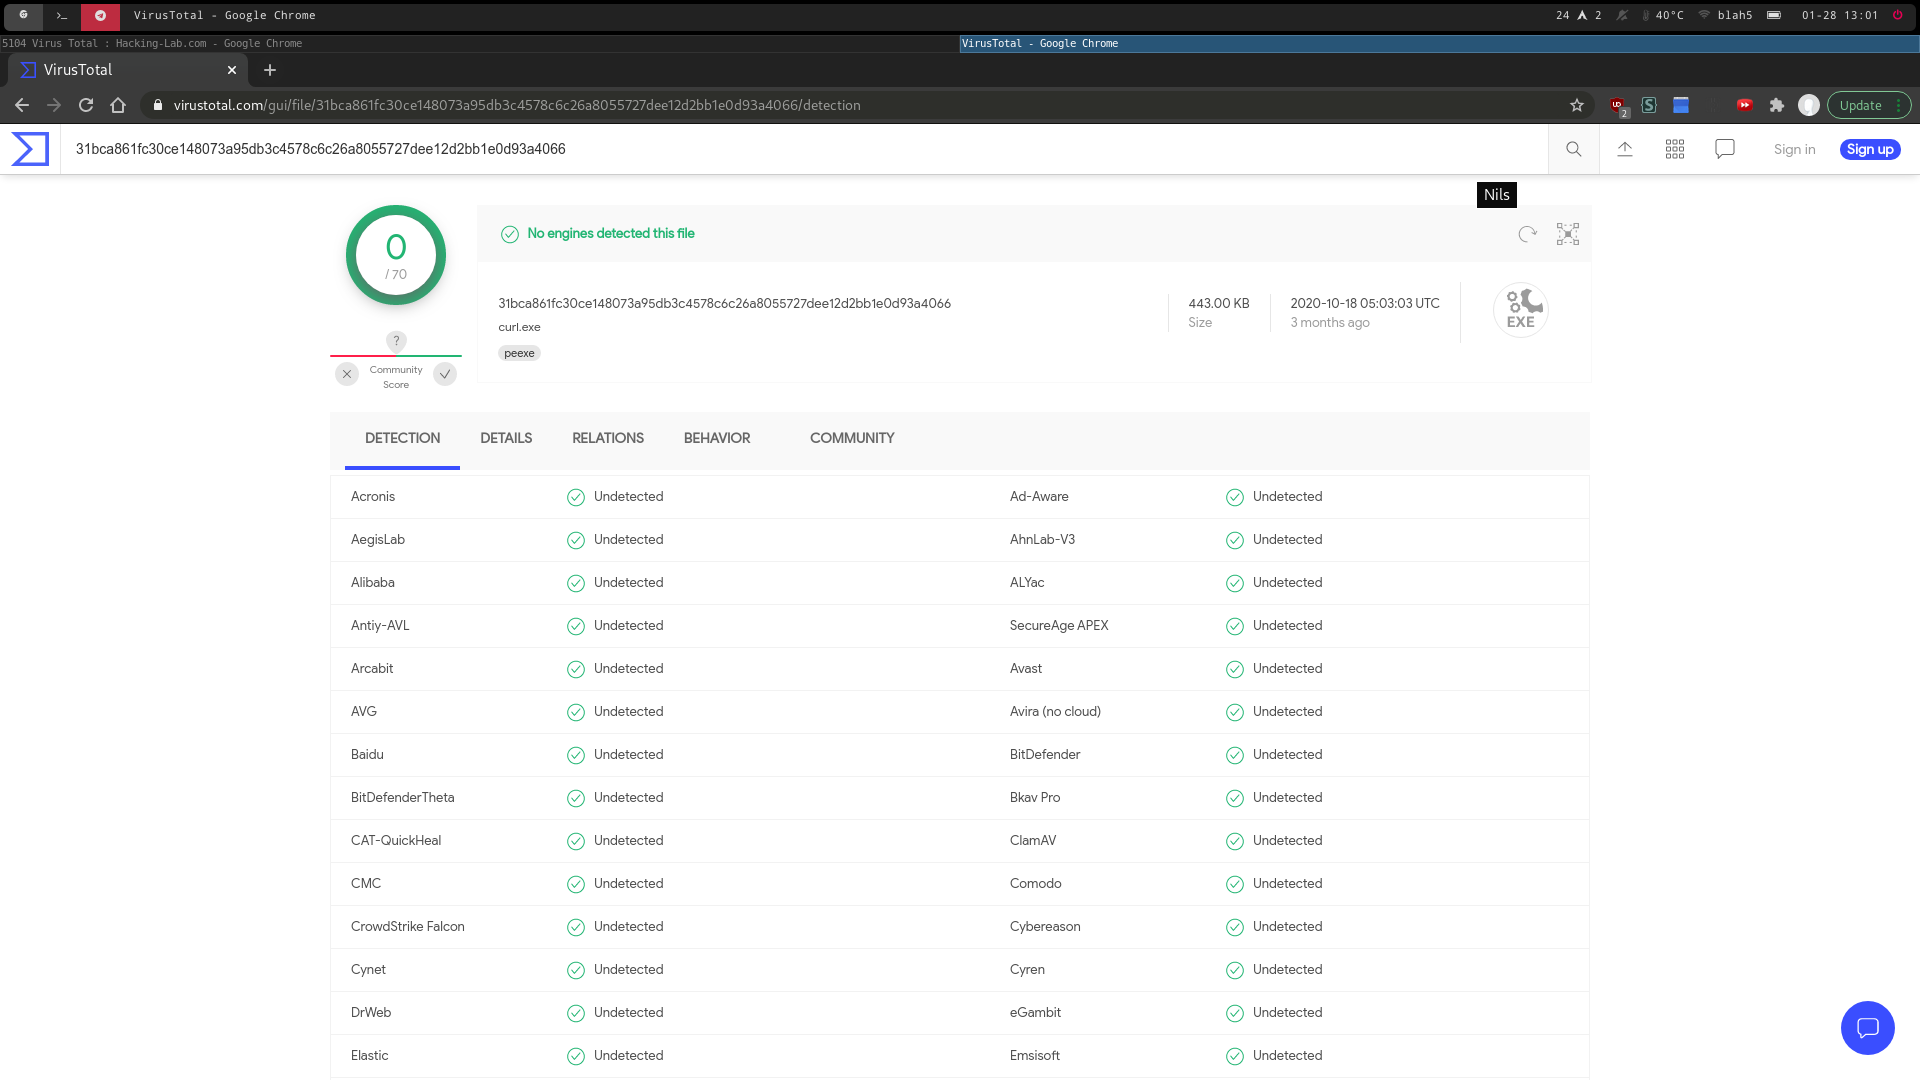Open the graph view icon
Viewport: 1920px width, 1080px height.
coord(1568,234)
